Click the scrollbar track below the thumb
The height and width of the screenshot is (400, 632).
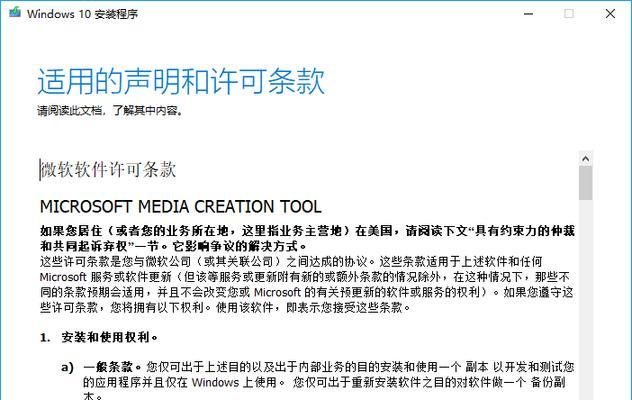[x=586, y=300]
